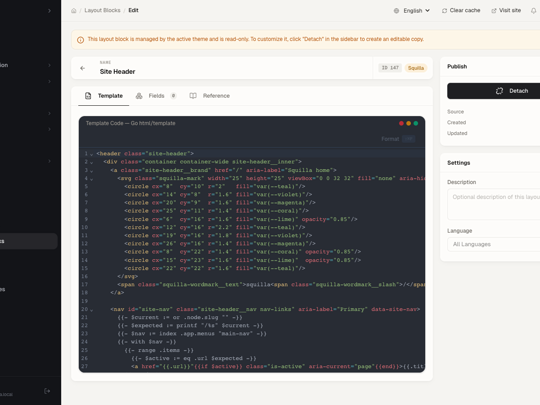Click the read-only layout block warning message
Screen dimensions: 540x405
click(256, 39)
